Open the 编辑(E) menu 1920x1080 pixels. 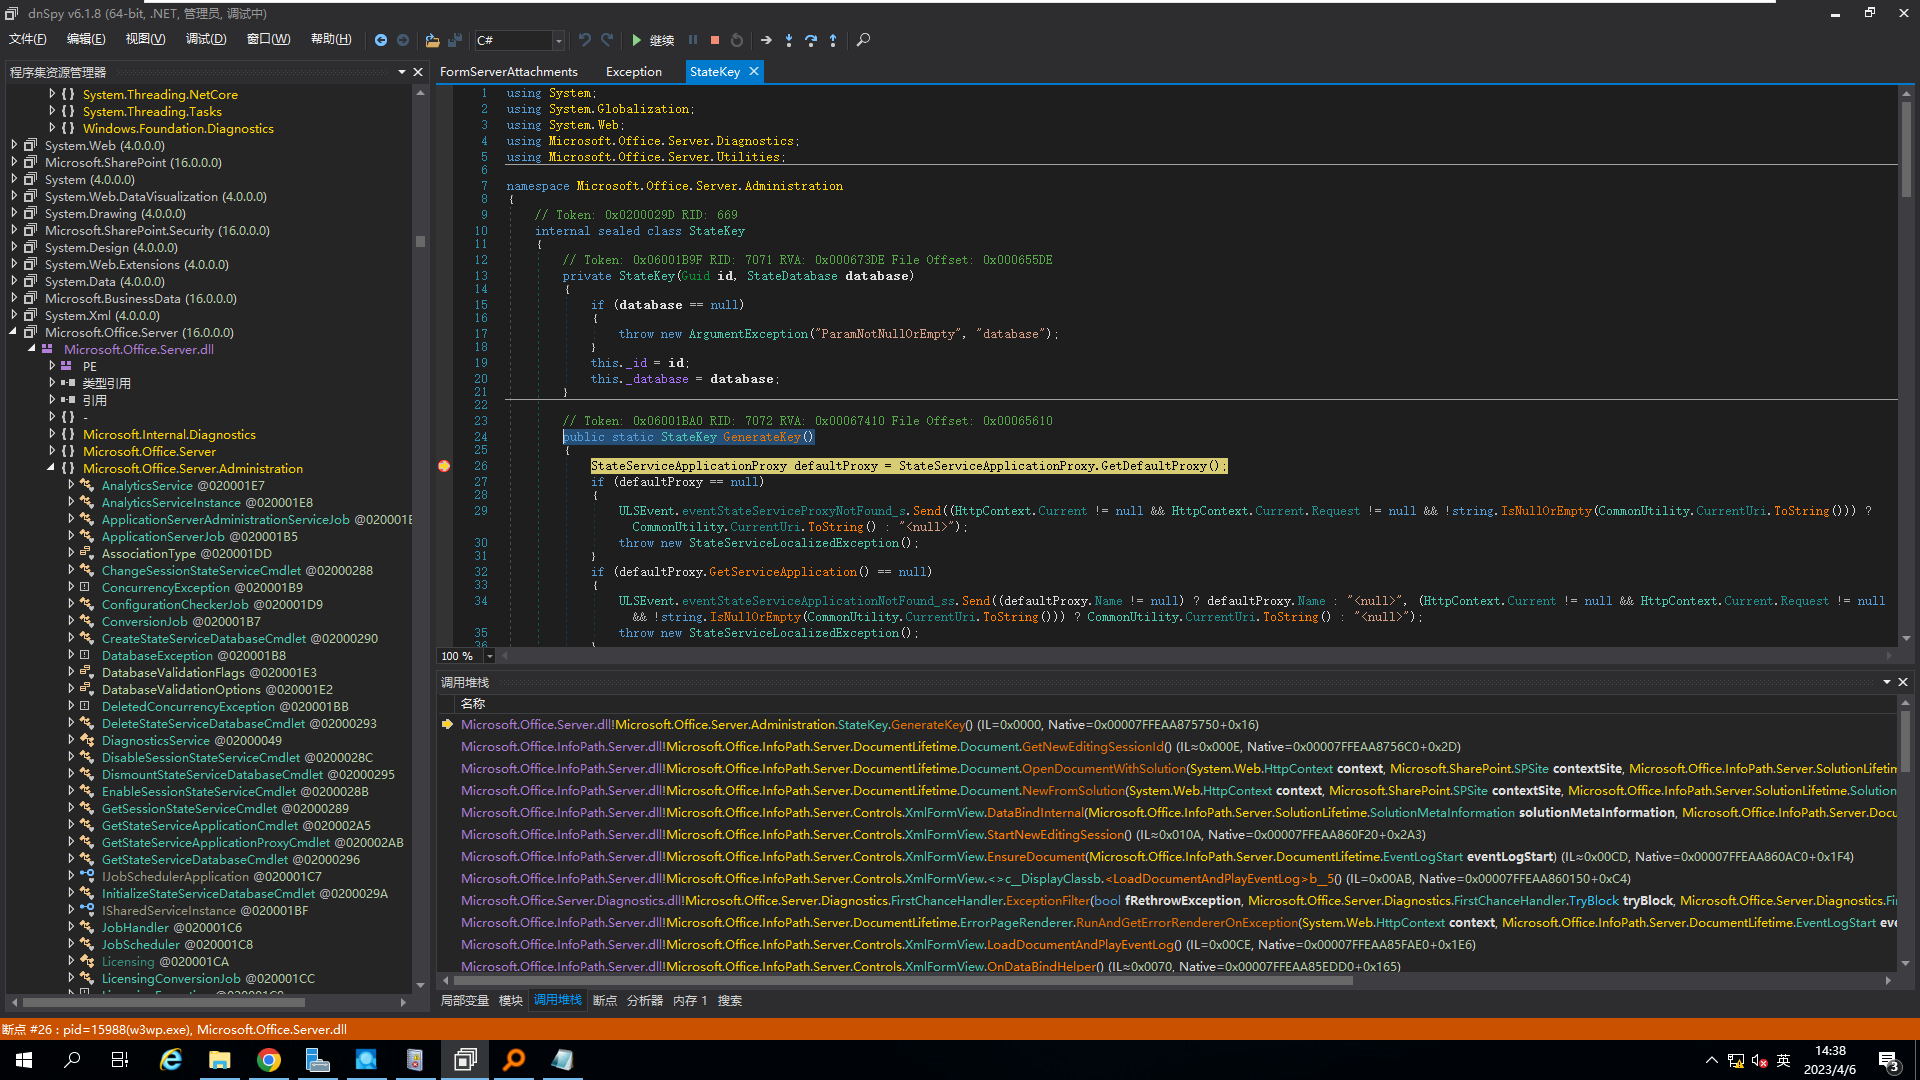[x=86, y=39]
